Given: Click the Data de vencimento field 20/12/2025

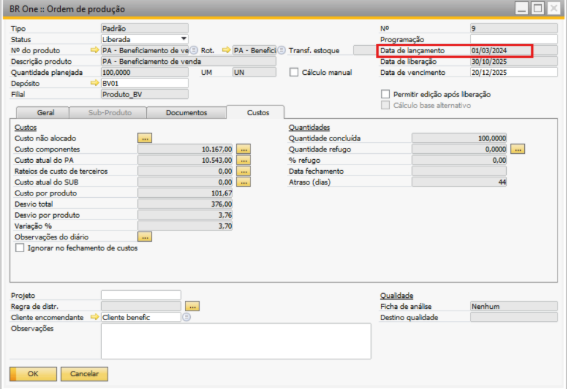Looking at the screenshot, I should (514, 72).
